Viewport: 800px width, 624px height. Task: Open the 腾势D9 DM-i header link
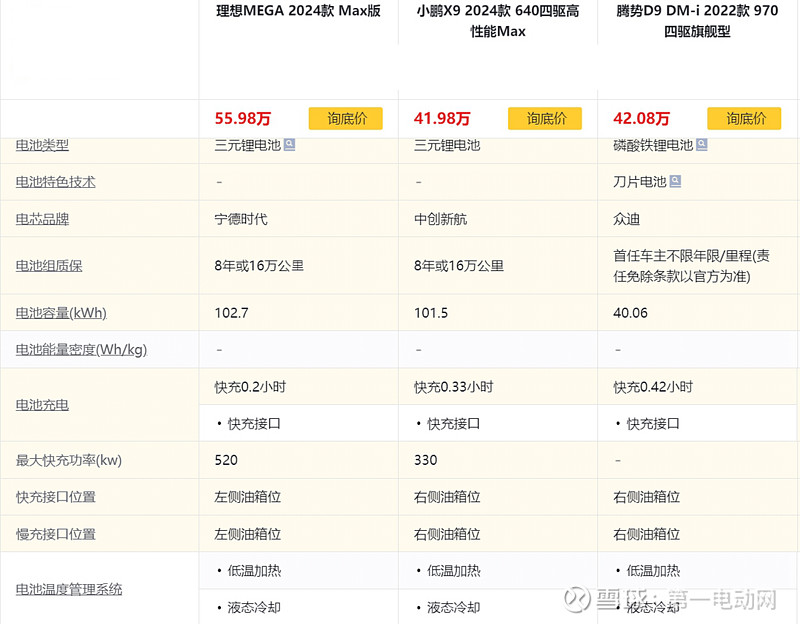[698, 20]
